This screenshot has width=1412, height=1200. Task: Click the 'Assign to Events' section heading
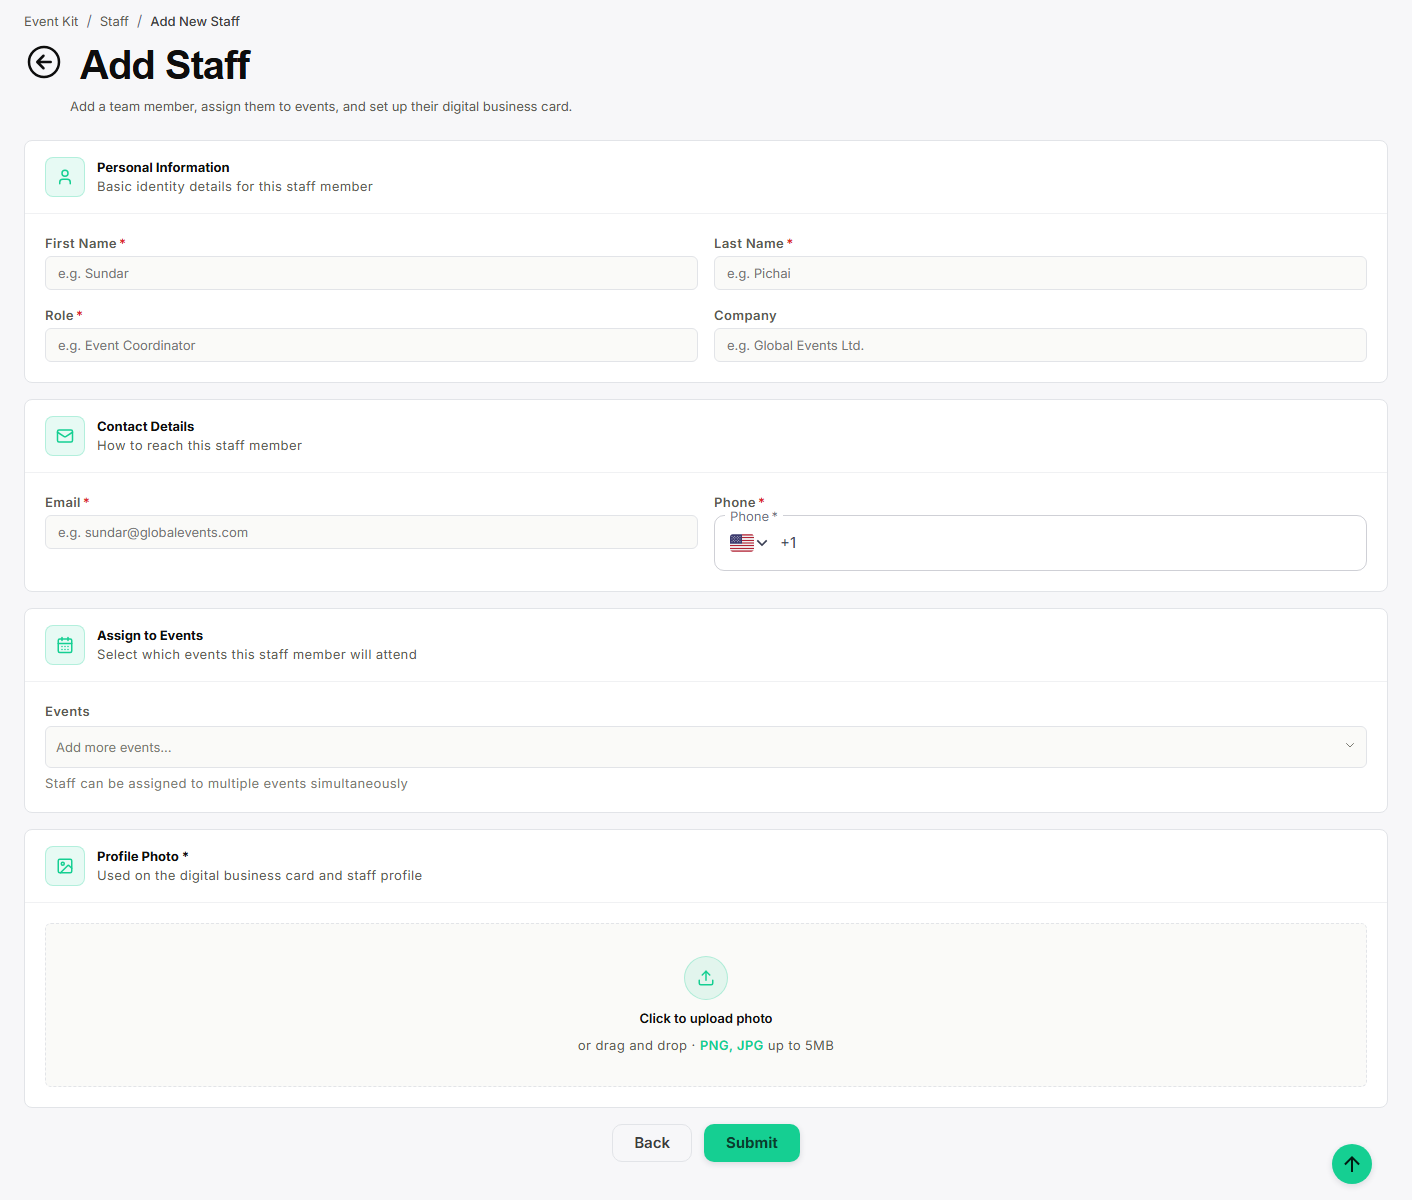(150, 636)
